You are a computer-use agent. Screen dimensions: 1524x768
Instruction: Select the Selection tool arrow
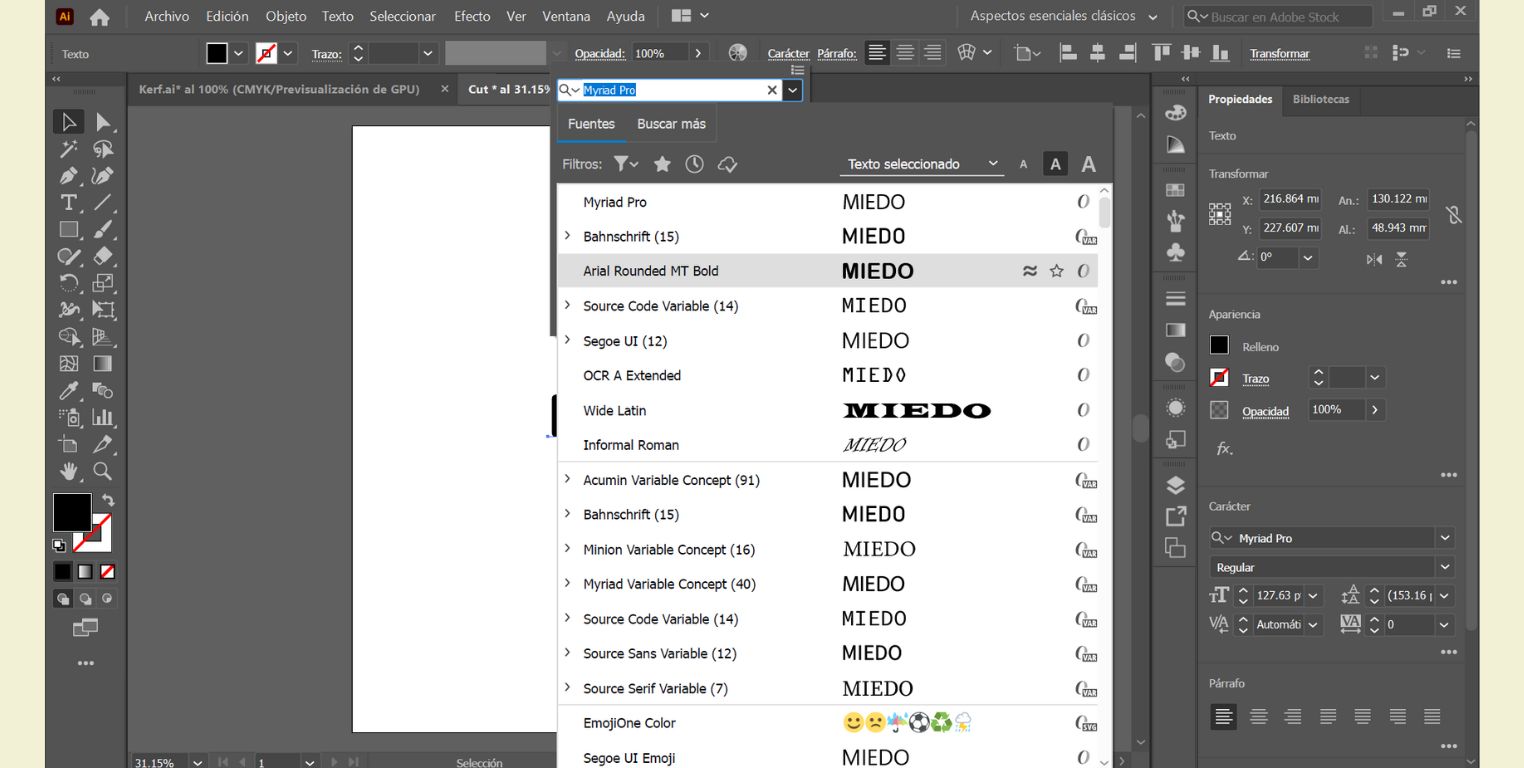68,122
